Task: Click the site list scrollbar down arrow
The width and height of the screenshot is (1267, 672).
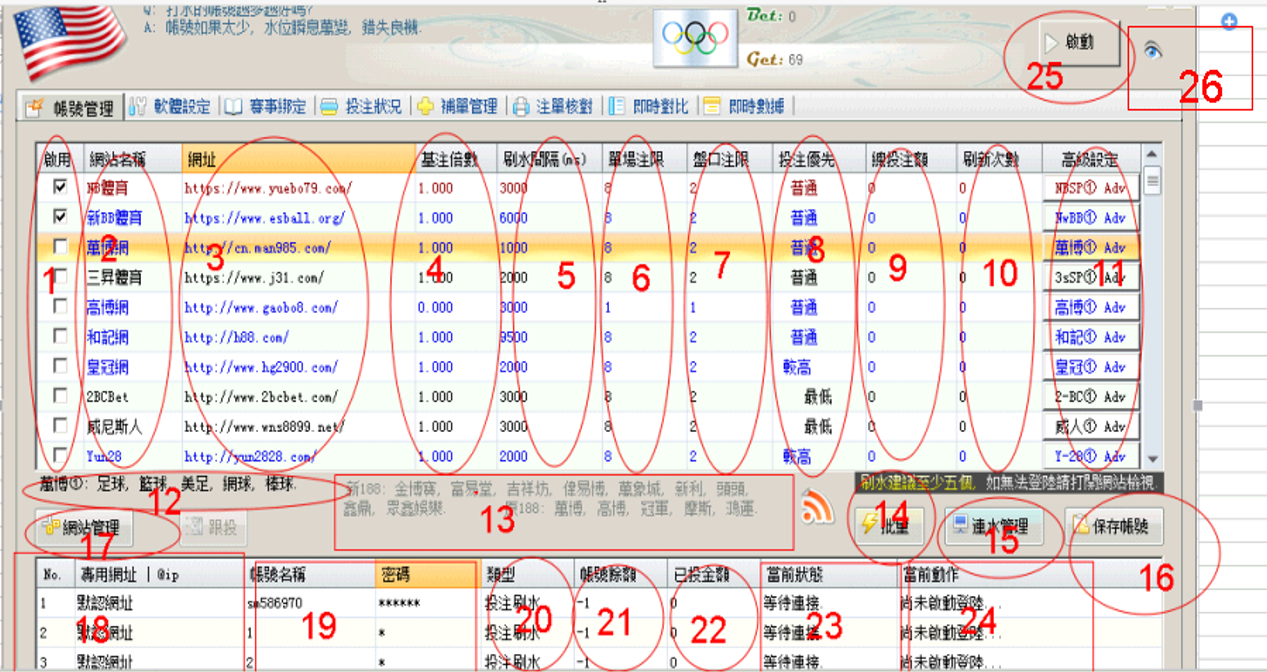Action: 1152,458
